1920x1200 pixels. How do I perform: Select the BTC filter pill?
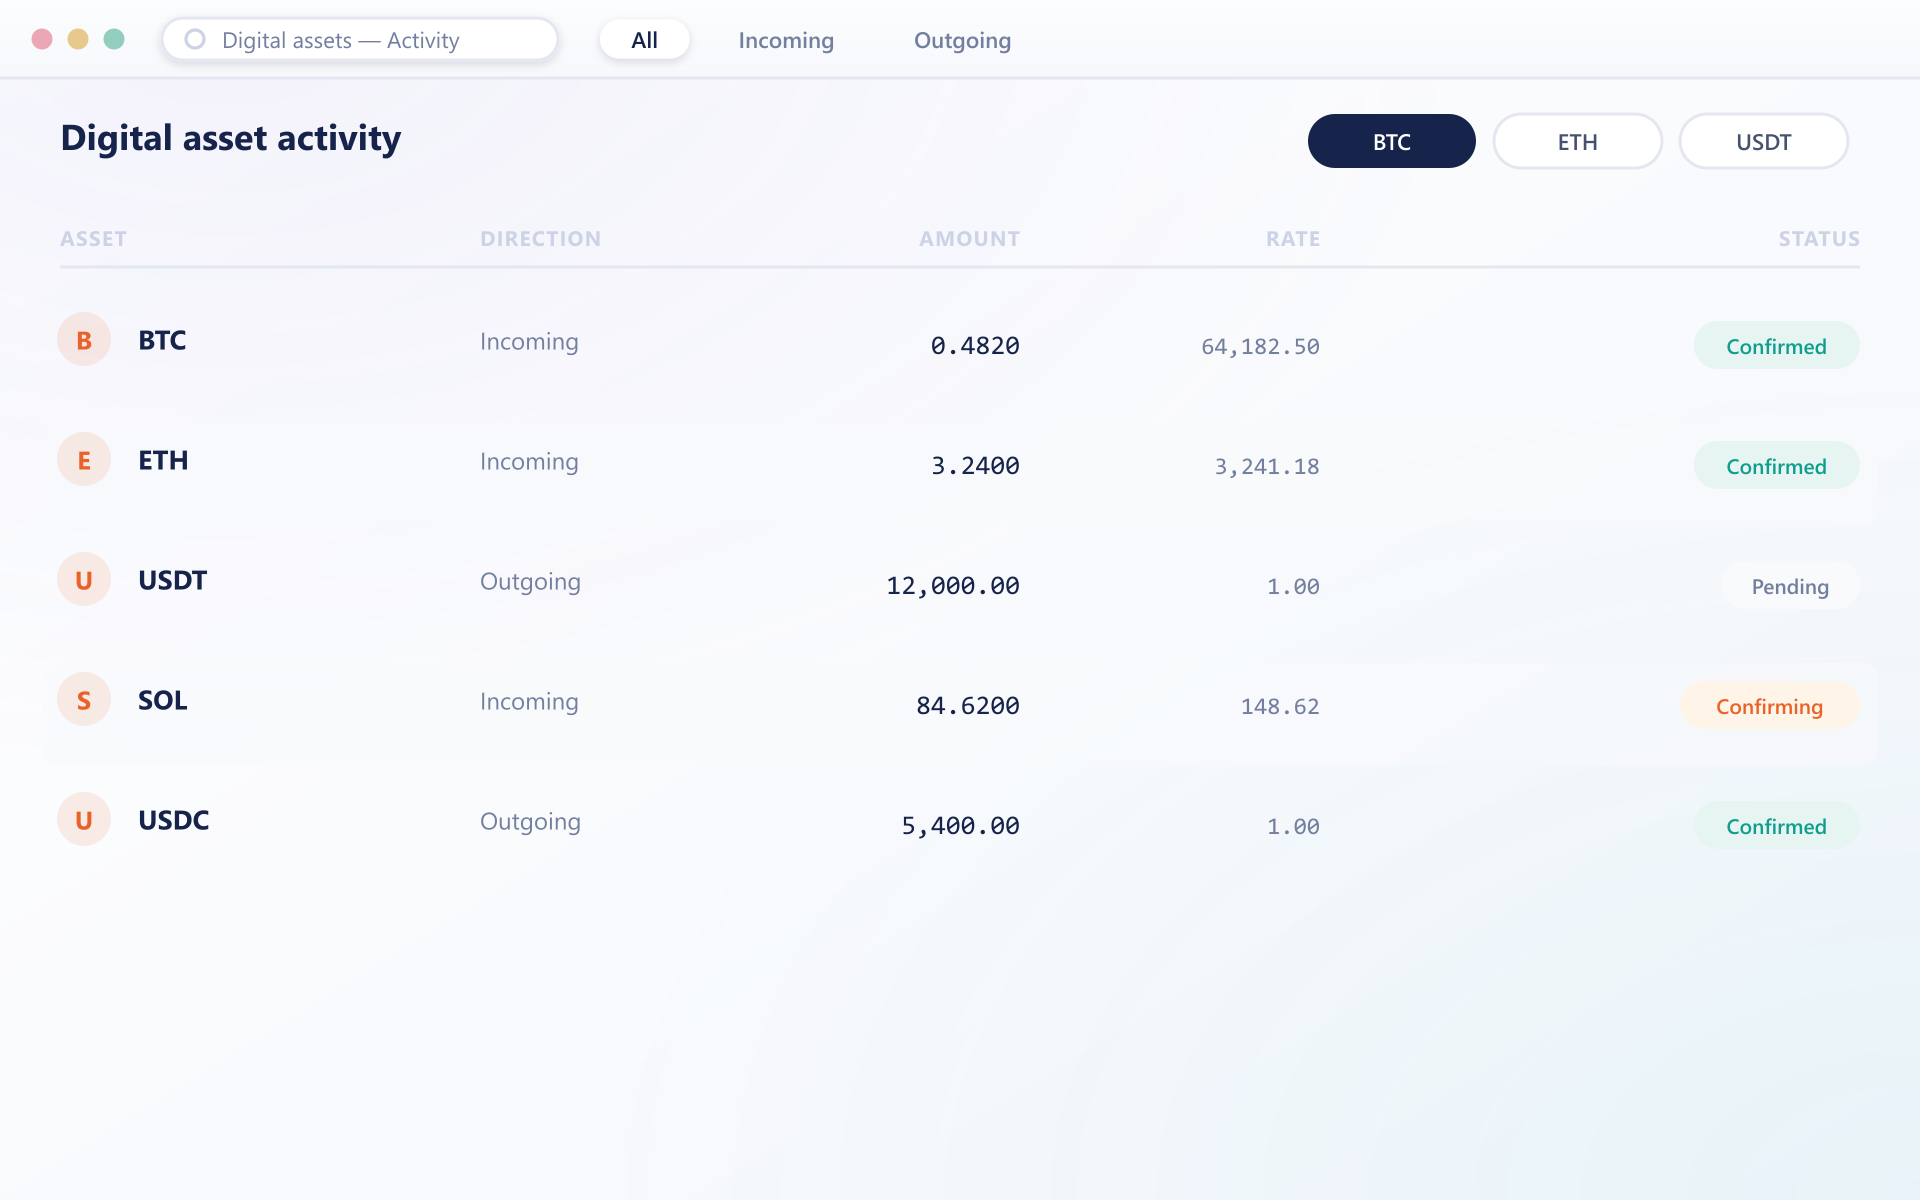click(x=1391, y=141)
